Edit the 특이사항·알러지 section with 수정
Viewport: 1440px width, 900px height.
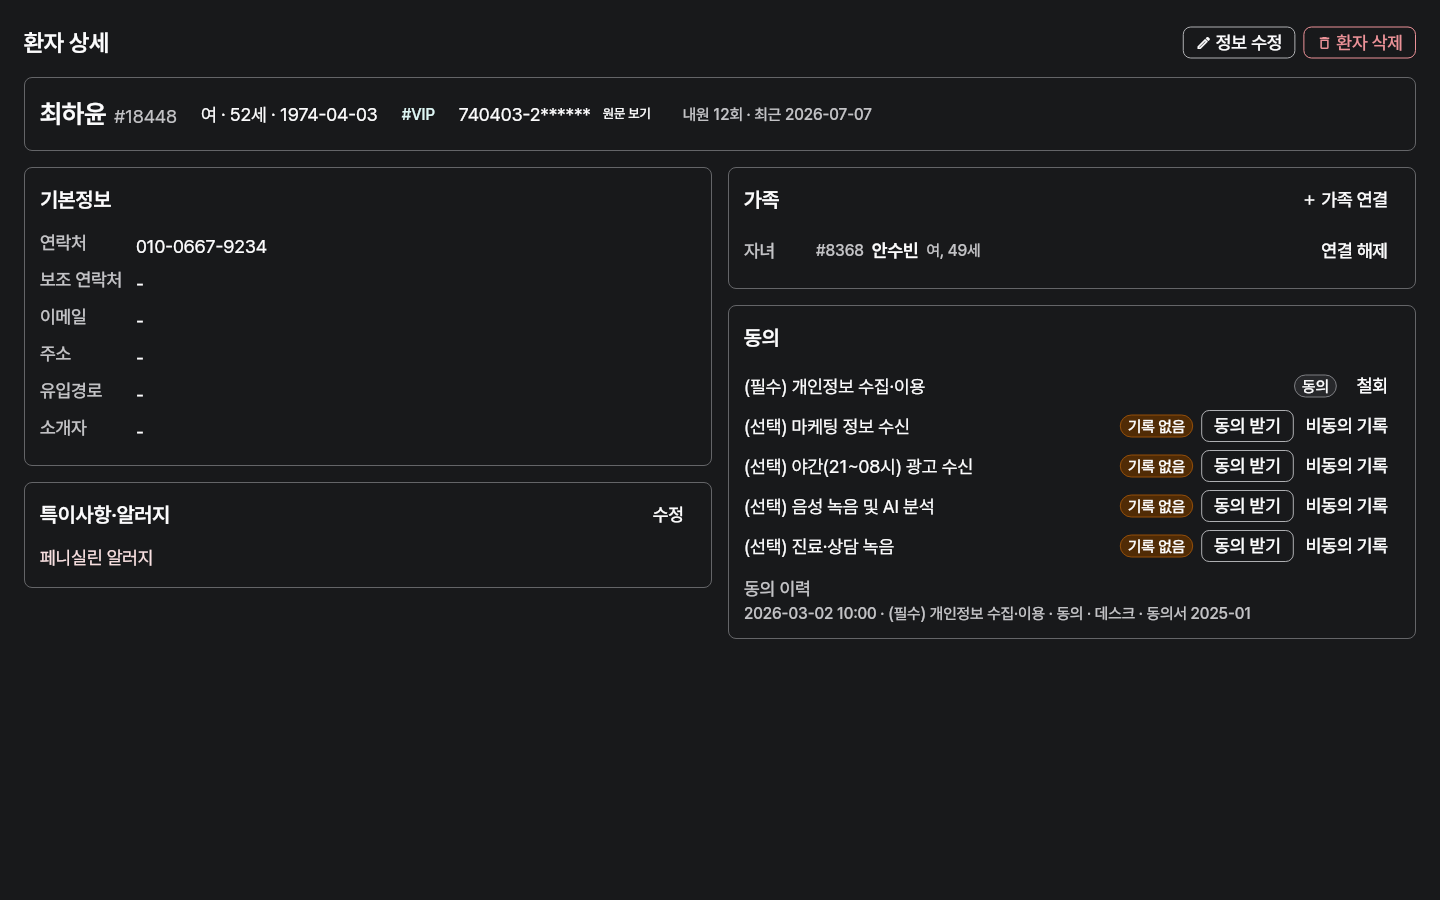(668, 515)
